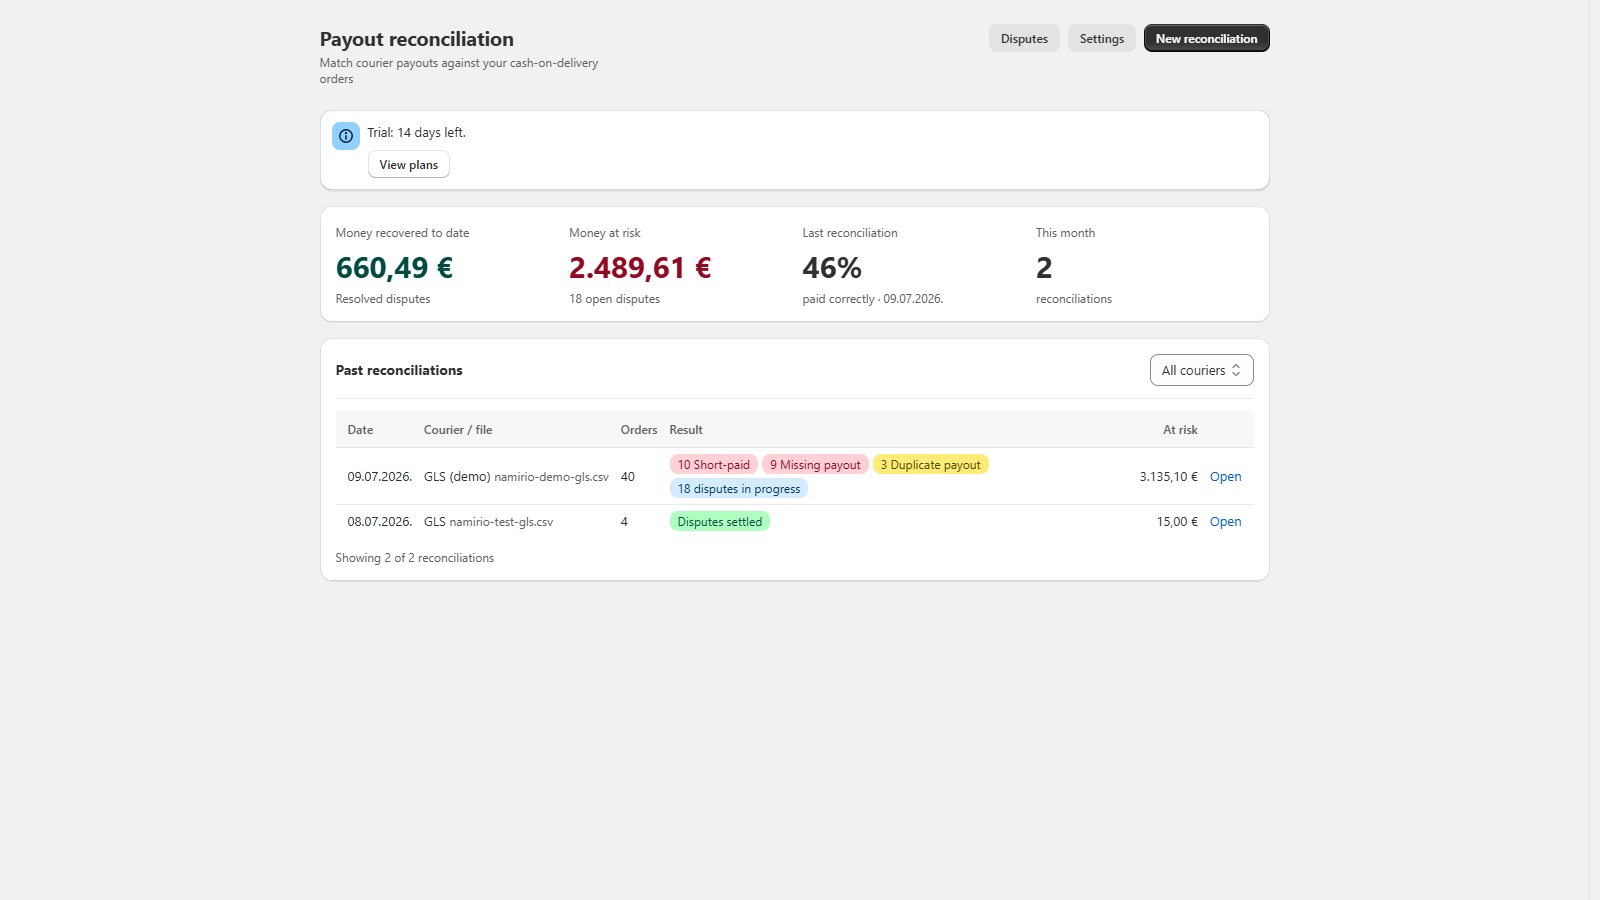Click the All couriers selector arrows icon

pos(1236,370)
